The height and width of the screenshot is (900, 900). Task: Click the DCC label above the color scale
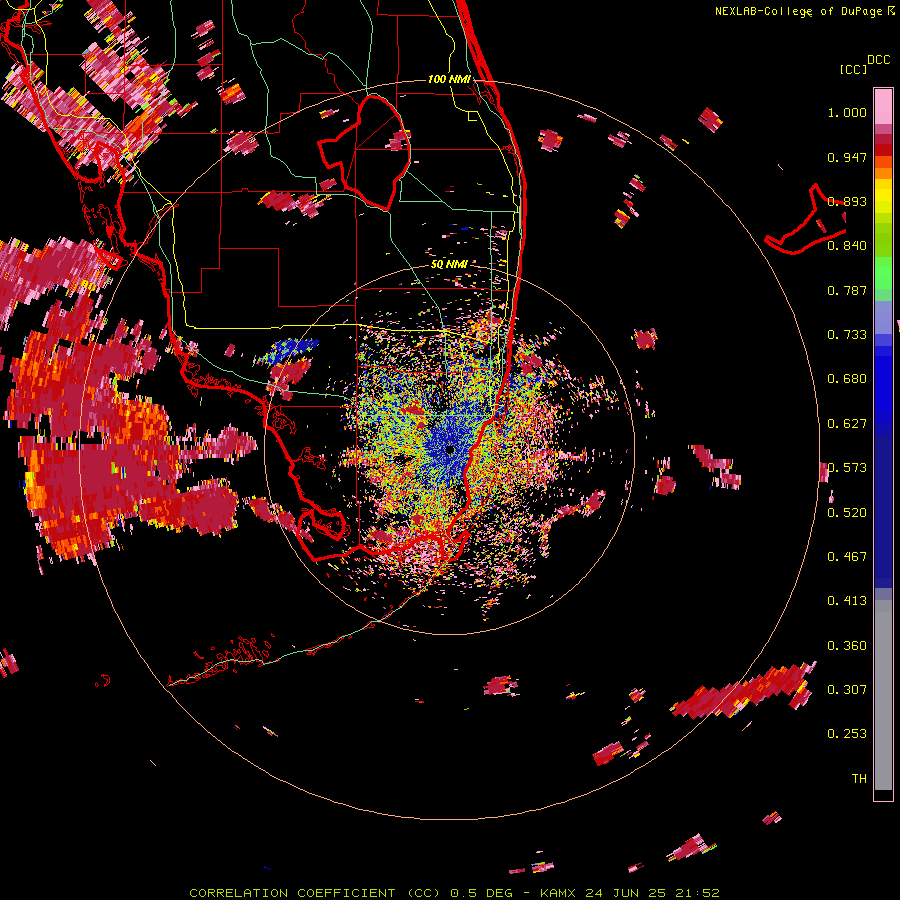coord(878,60)
